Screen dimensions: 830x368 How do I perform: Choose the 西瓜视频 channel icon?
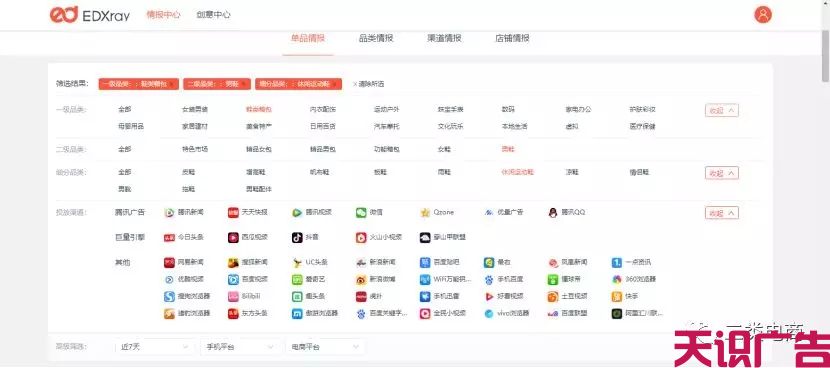tap(233, 238)
